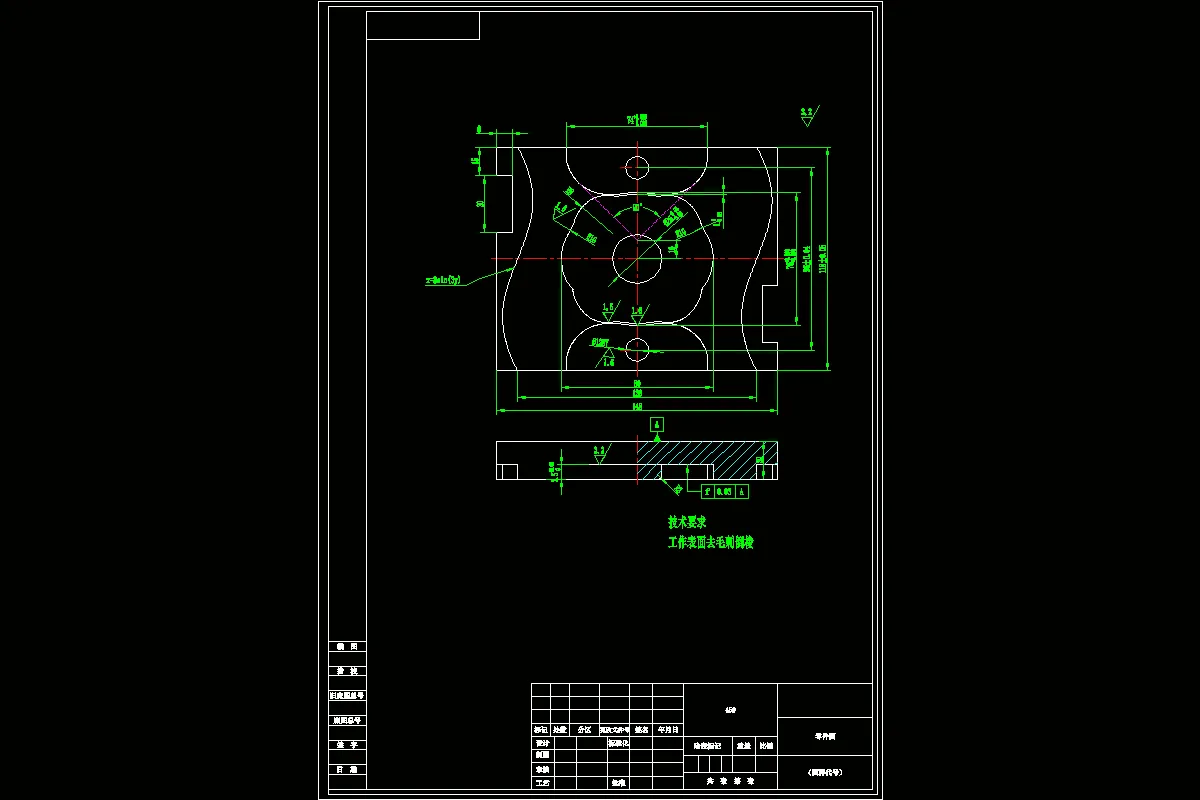Image resolution: width=1200 pixels, height=800 pixels.
Task: Click the 标准化 cell in title block
Action: (618, 743)
